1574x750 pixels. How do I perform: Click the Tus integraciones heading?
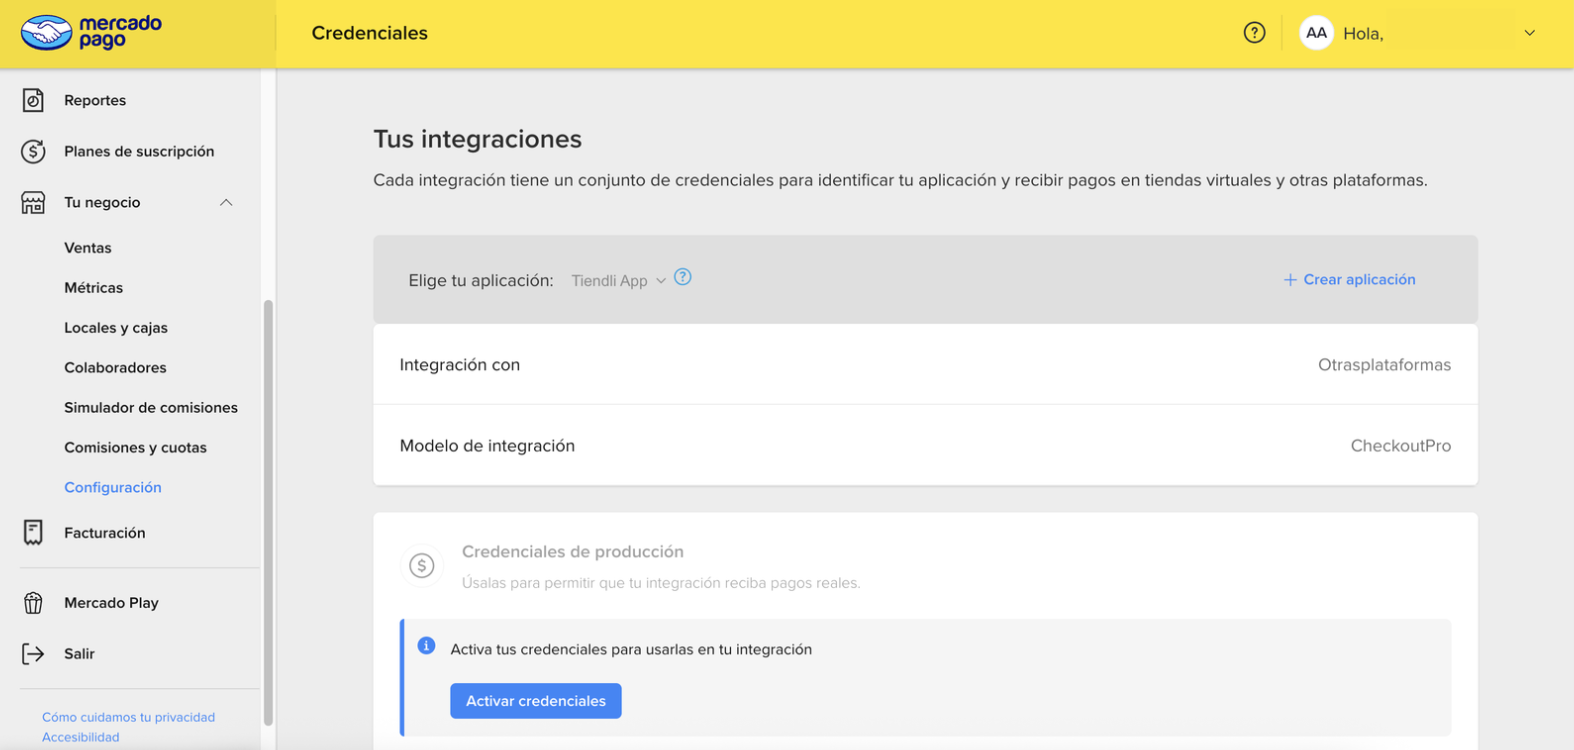point(477,139)
